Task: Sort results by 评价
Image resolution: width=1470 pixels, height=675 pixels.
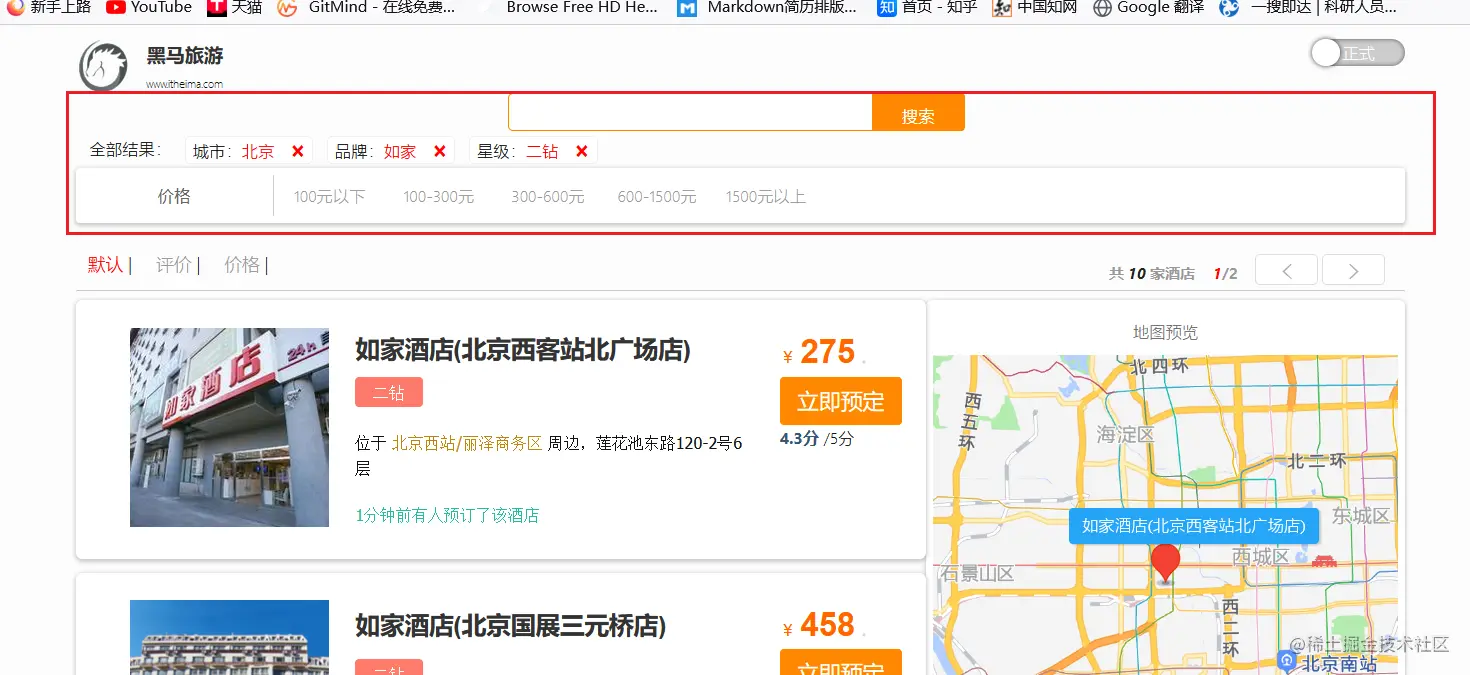Action: click(173, 265)
